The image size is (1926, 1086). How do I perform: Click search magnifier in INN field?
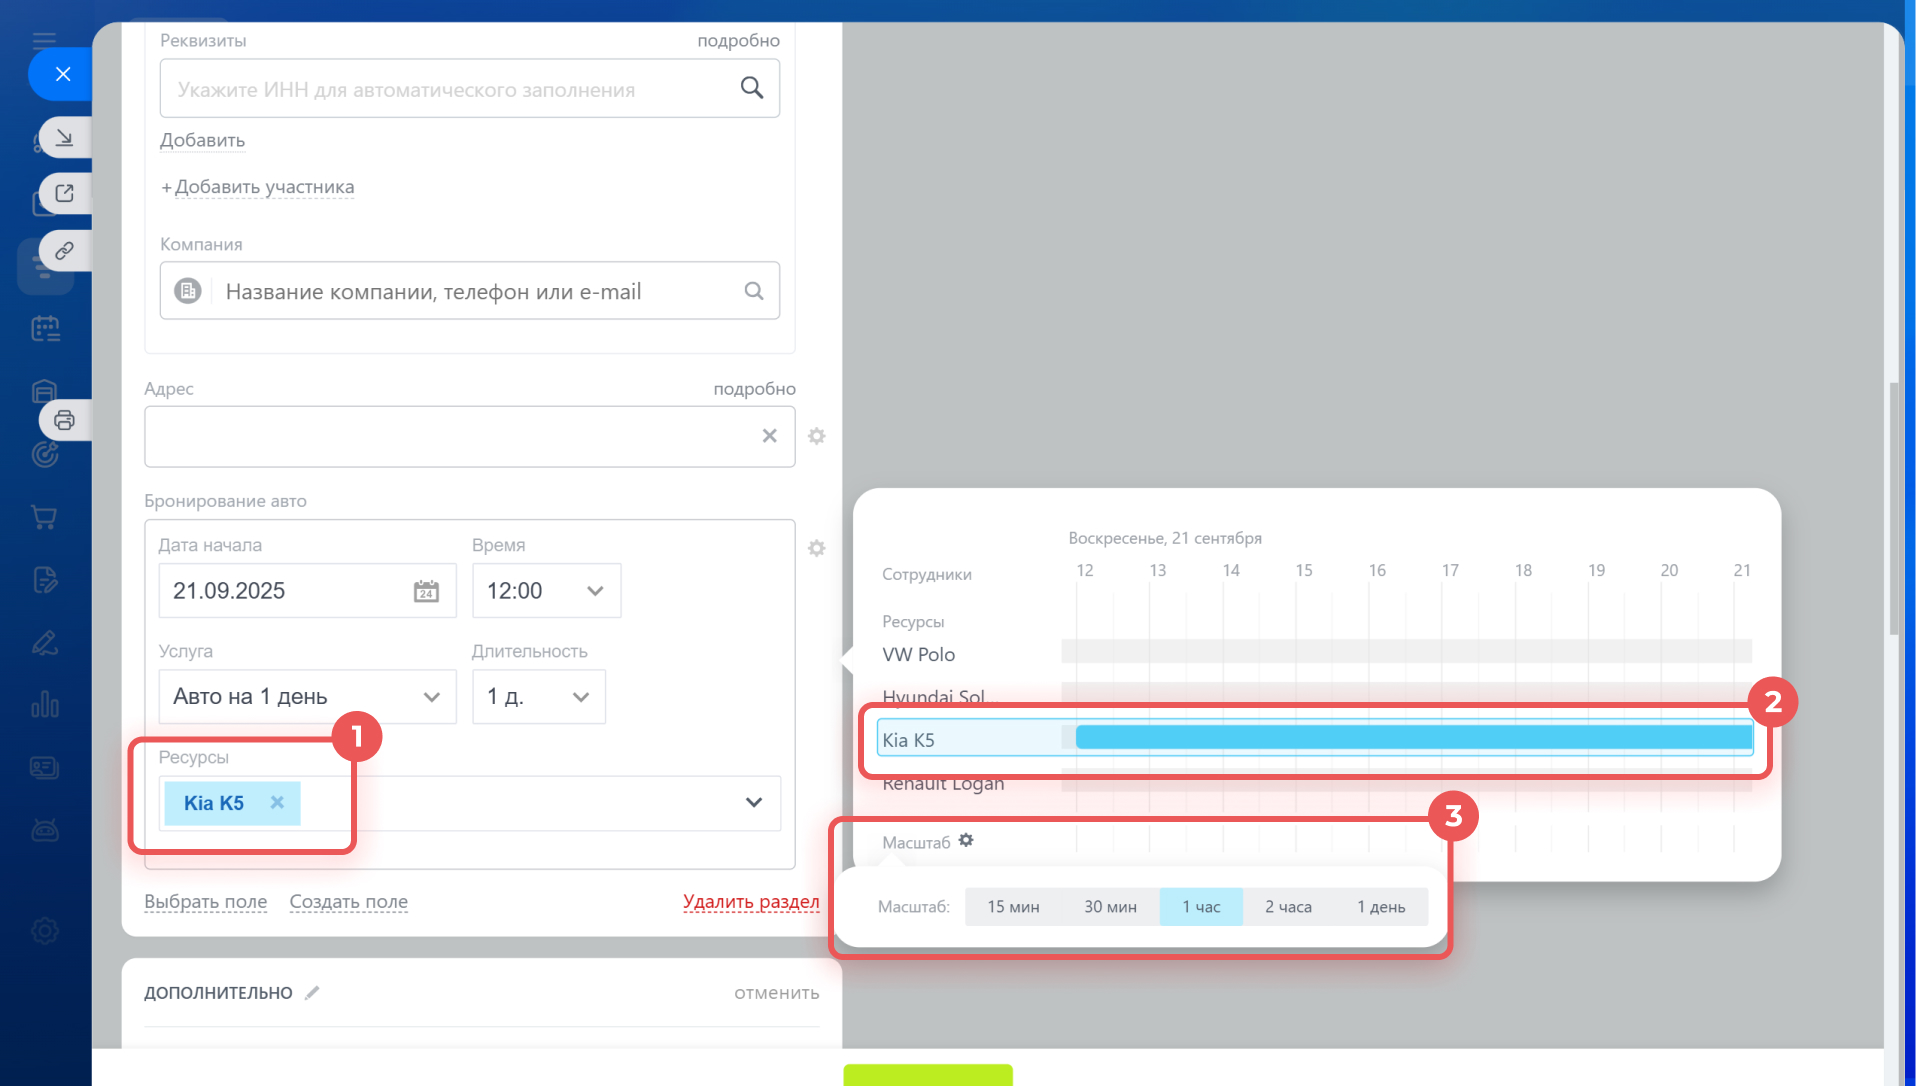click(x=752, y=88)
